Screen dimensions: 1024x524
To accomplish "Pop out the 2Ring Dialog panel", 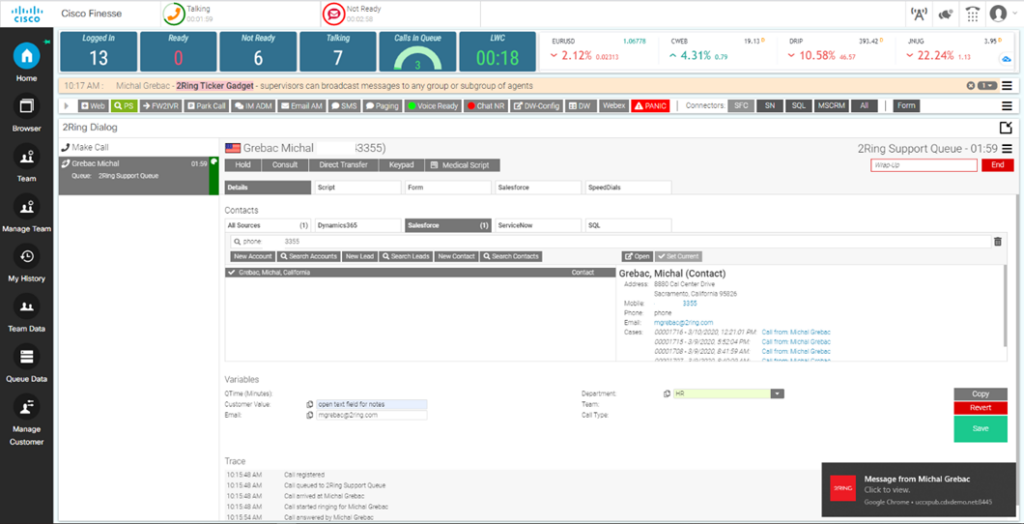I will pyautogui.click(x=1005, y=128).
